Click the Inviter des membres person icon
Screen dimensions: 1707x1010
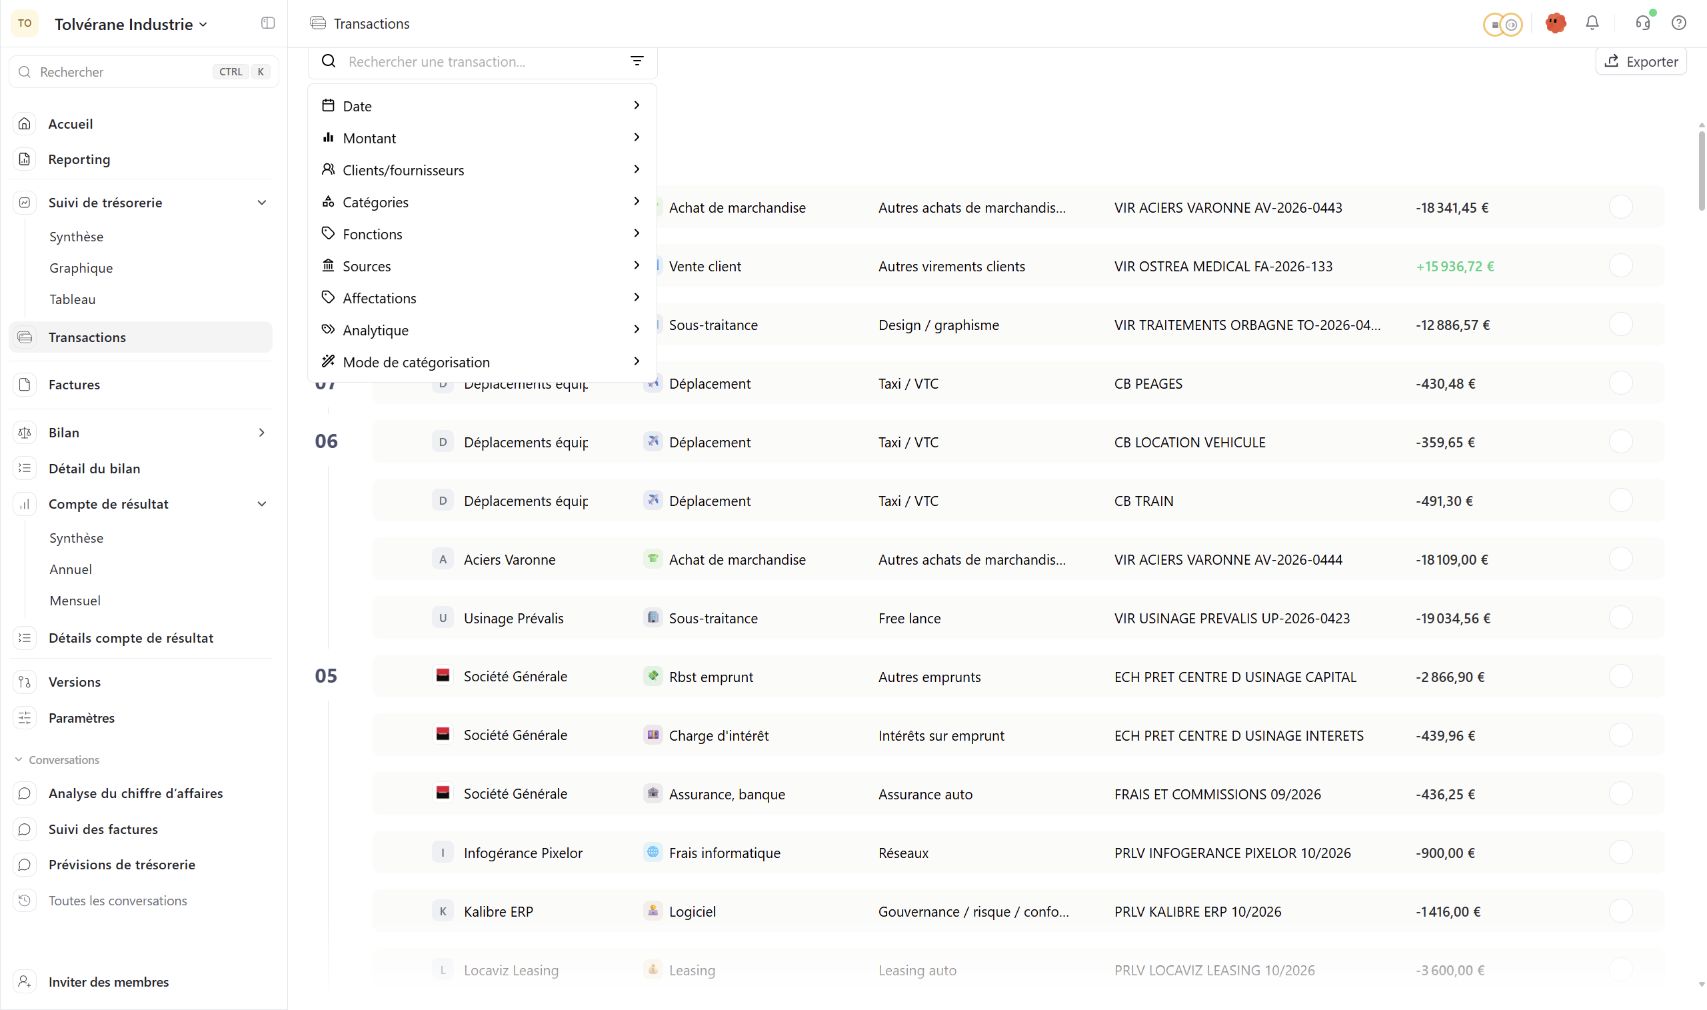pos(25,982)
